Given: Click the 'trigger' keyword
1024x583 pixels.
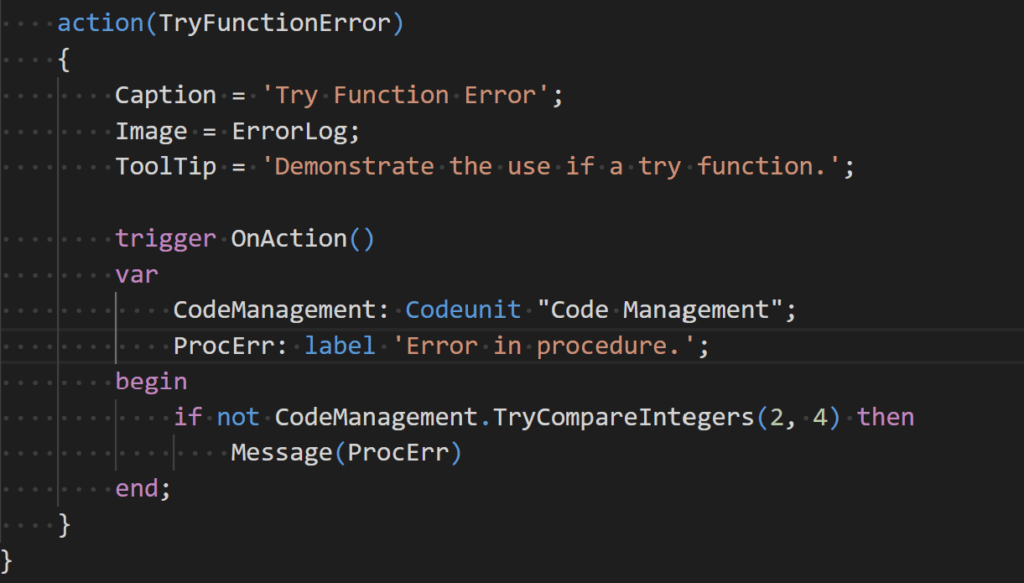Looking at the screenshot, I should tap(165, 238).
